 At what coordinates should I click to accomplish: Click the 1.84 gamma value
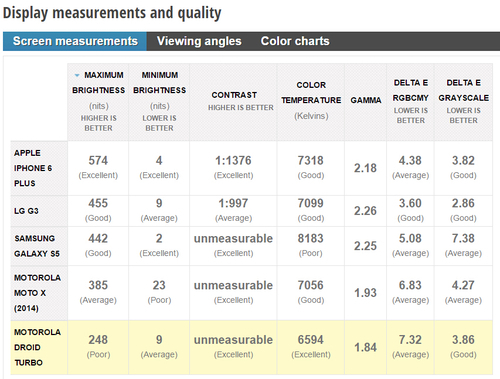pyautogui.click(x=365, y=348)
